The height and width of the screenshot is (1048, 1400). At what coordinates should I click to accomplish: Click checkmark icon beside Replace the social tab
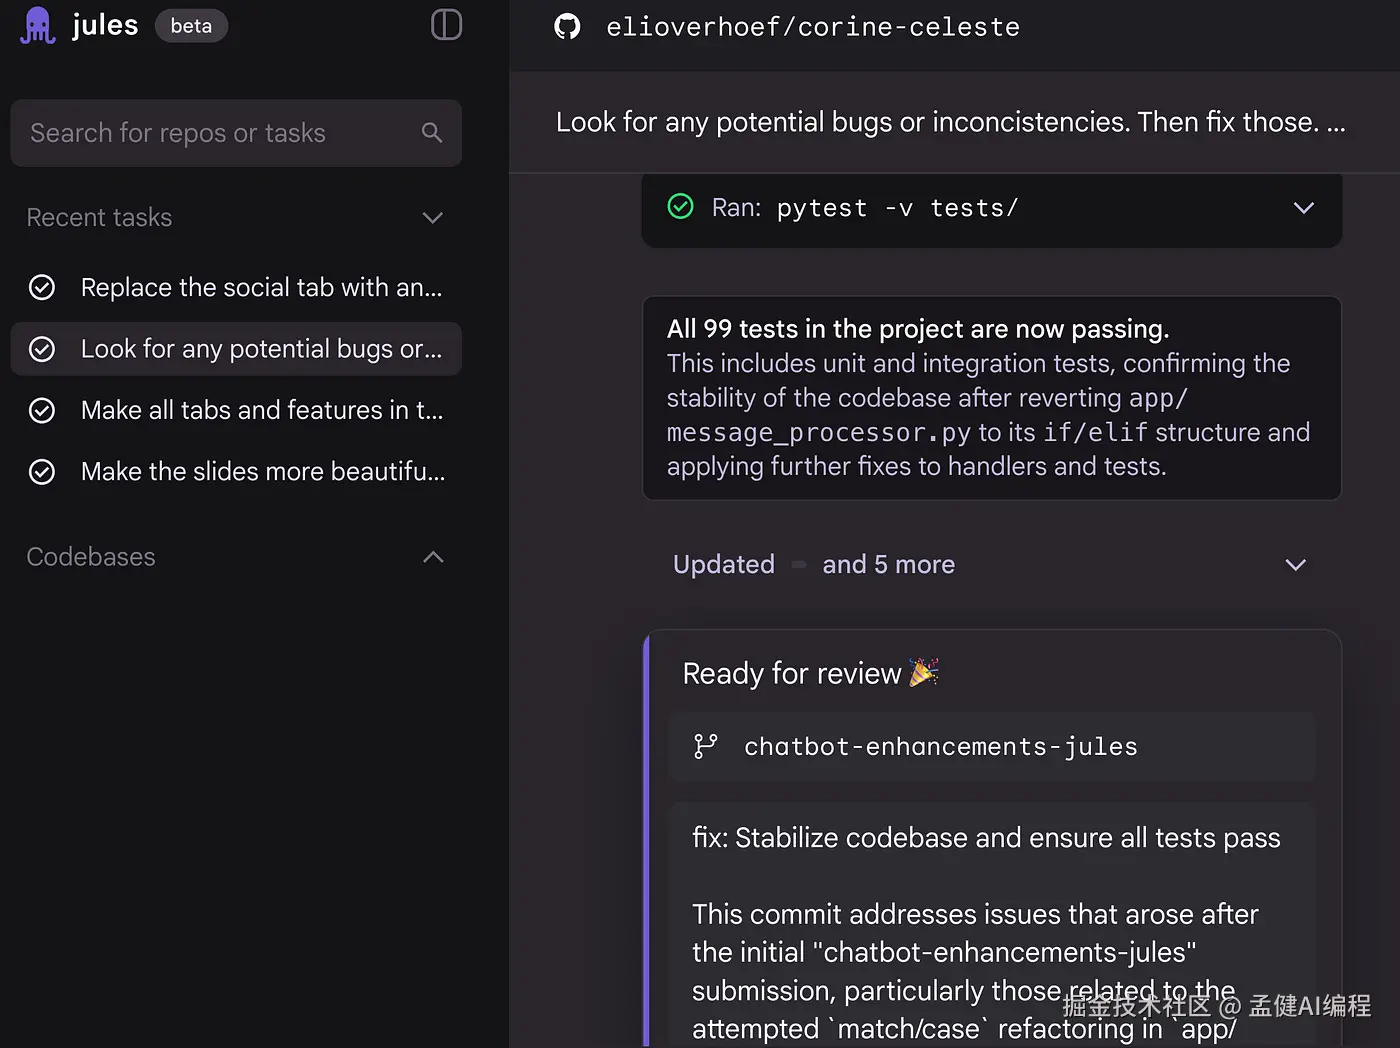click(x=42, y=288)
